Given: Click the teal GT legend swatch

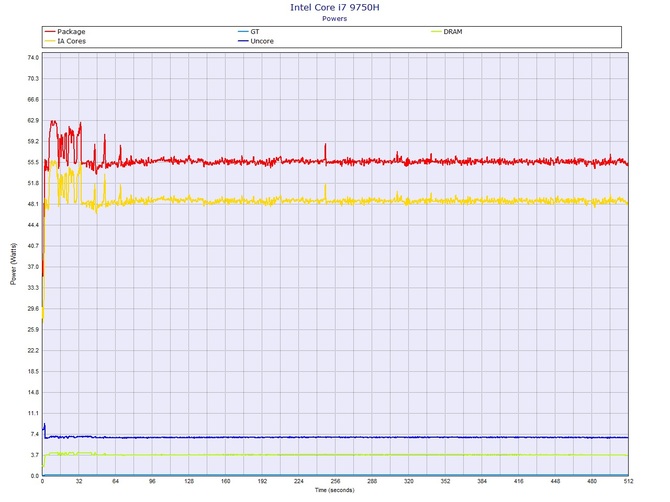Looking at the screenshot, I should click(243, 32).
